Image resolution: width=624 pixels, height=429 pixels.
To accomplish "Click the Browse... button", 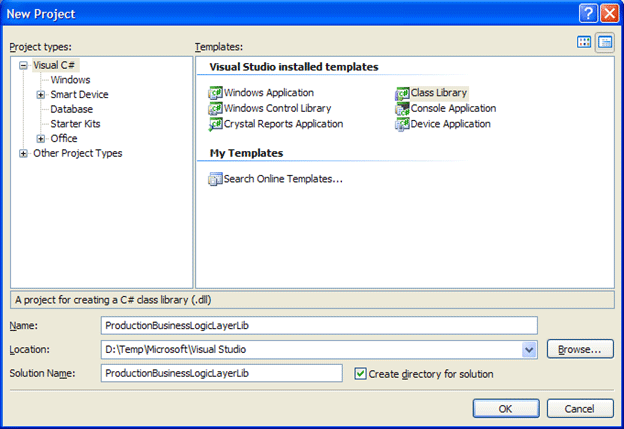I will (580, 349).
